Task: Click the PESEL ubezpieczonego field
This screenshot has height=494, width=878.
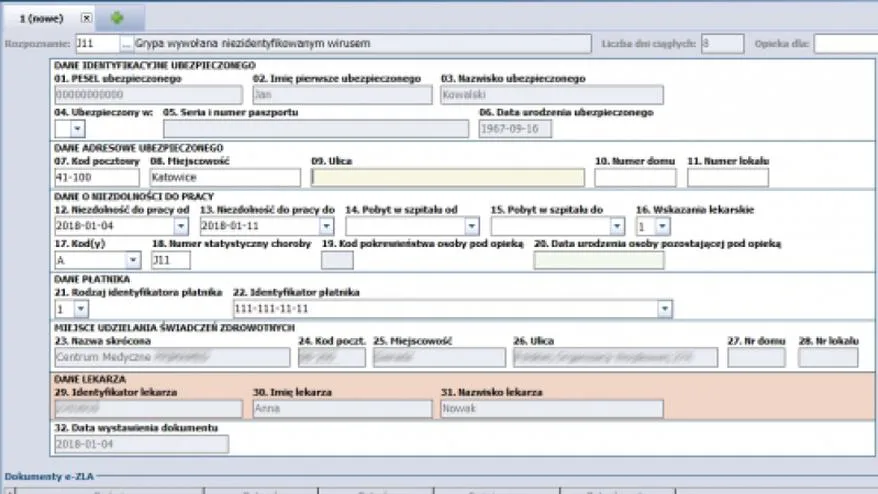Action: [x=148, y=95]
